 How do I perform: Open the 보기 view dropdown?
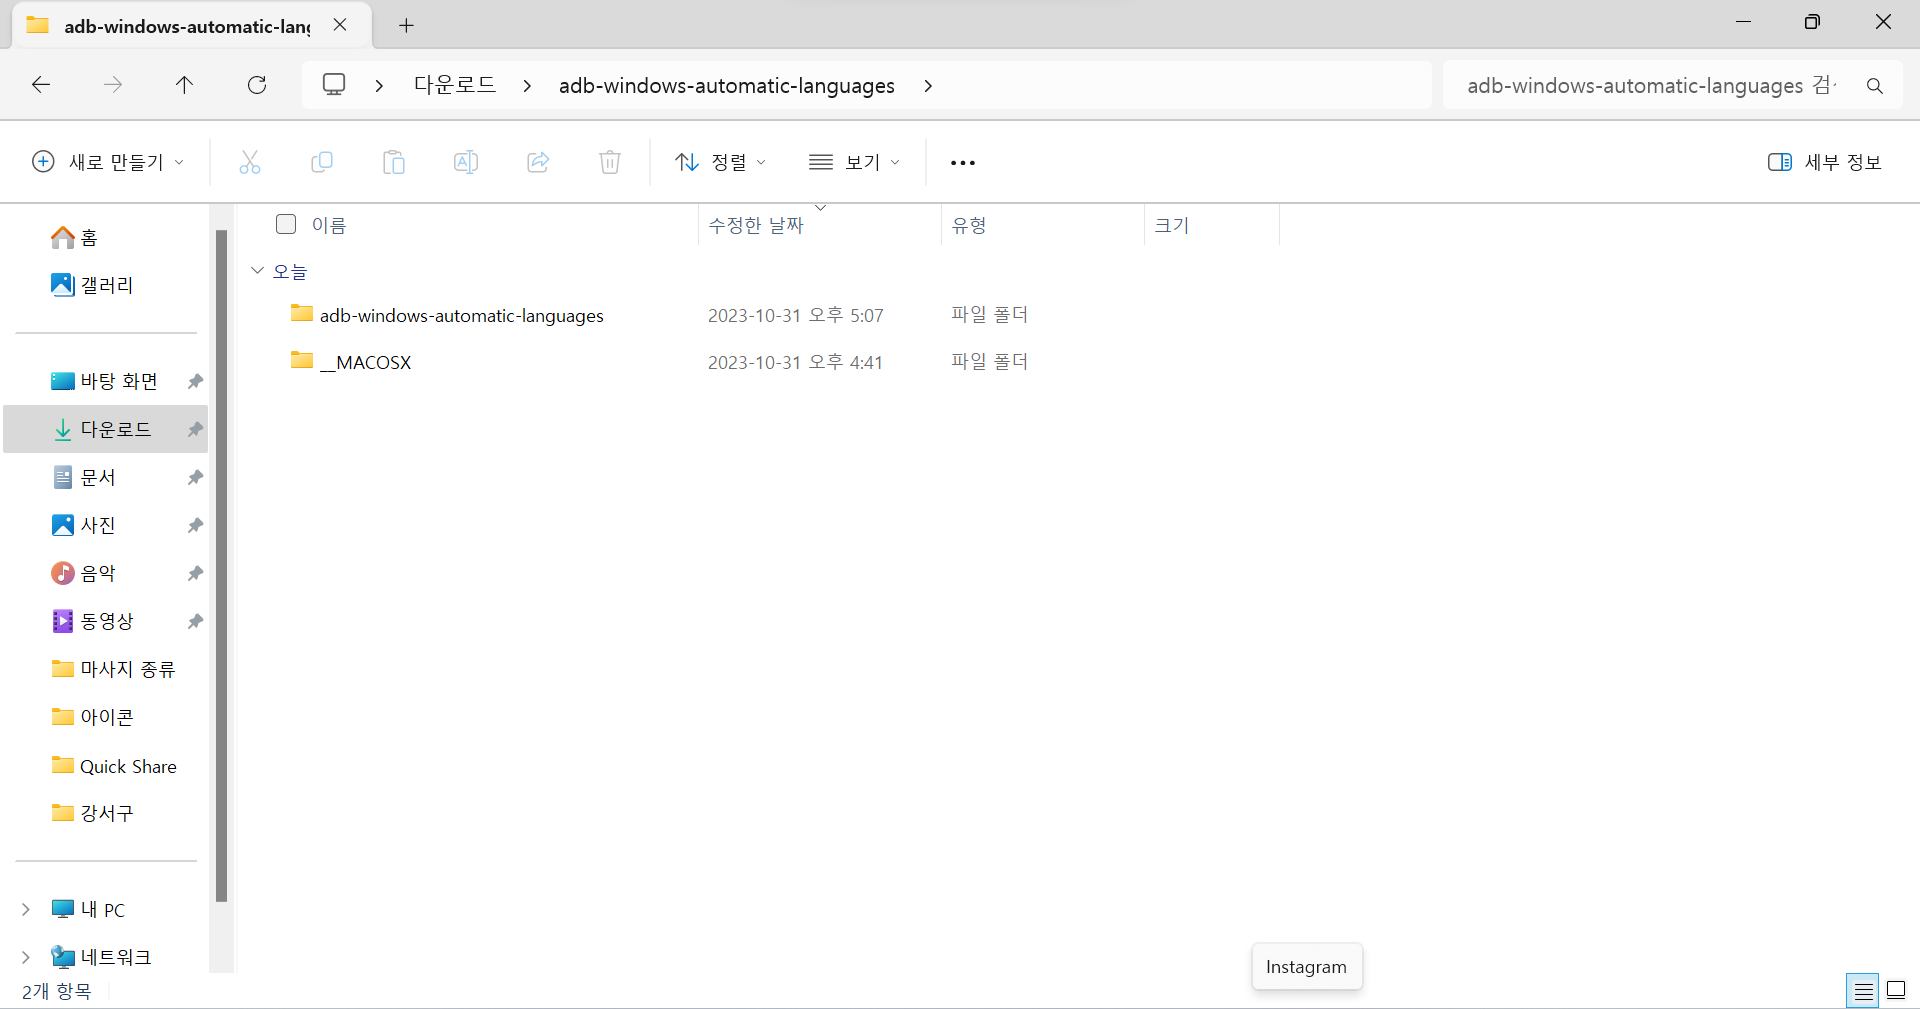[854, 162]
